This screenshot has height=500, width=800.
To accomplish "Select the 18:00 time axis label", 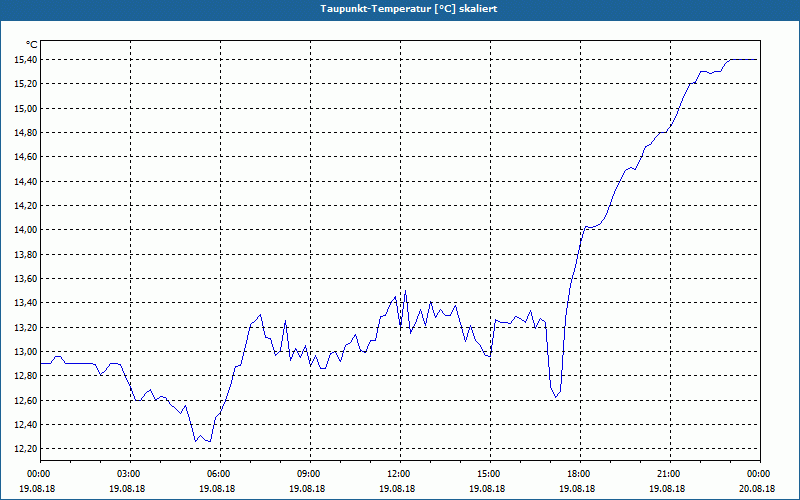I will (x=581, y=474).
